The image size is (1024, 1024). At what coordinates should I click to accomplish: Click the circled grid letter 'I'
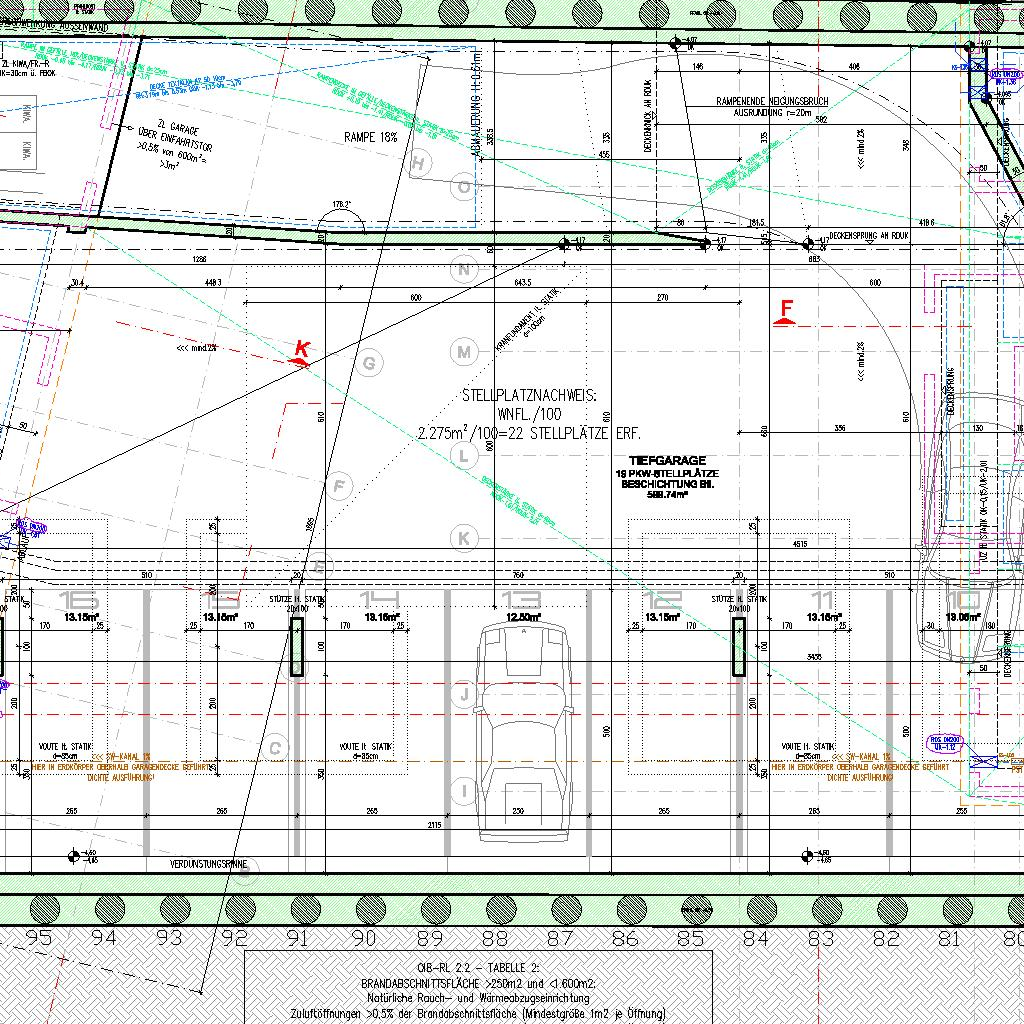[464, 791]
